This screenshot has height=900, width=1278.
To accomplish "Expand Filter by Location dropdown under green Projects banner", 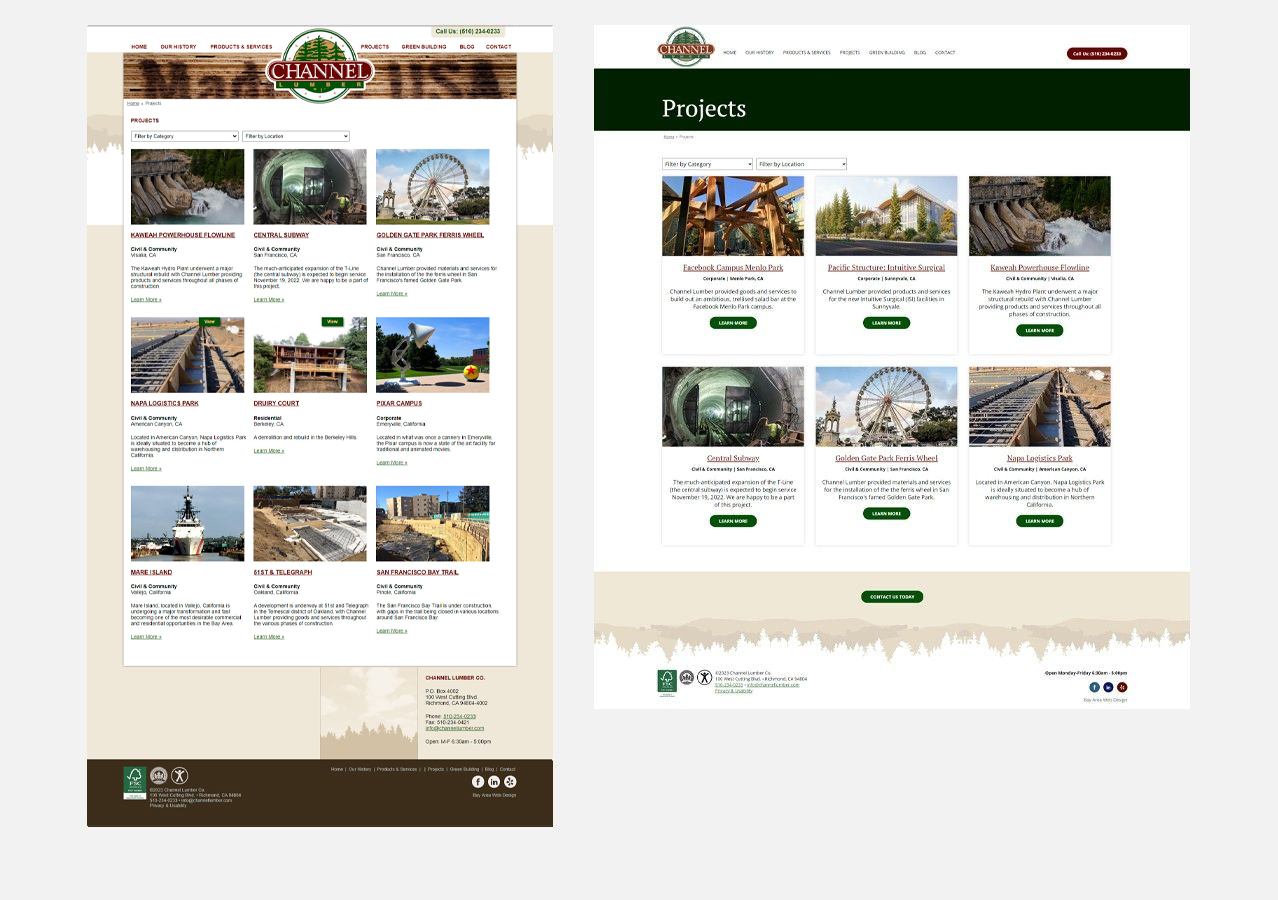I will pyautogui.click(x=801, y=164).
